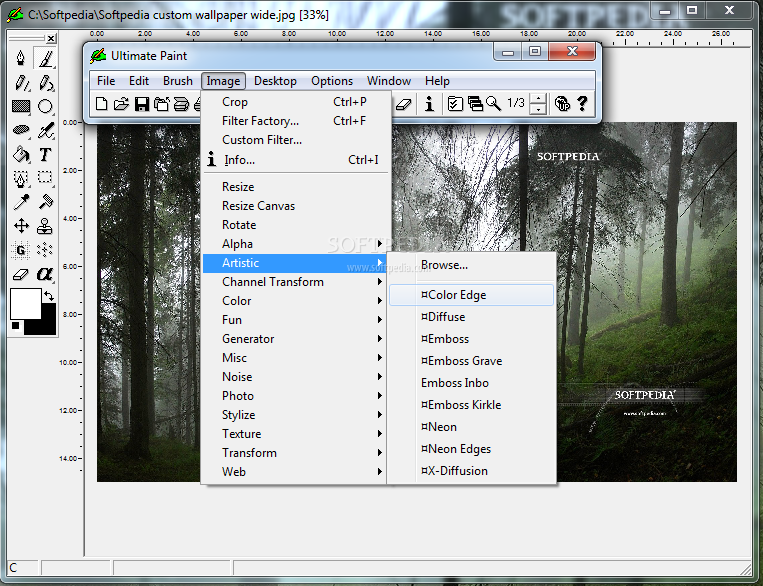Select the alpha tool in toolbox
The height and width of the screenshot is (586, 763).
[45, 274]
